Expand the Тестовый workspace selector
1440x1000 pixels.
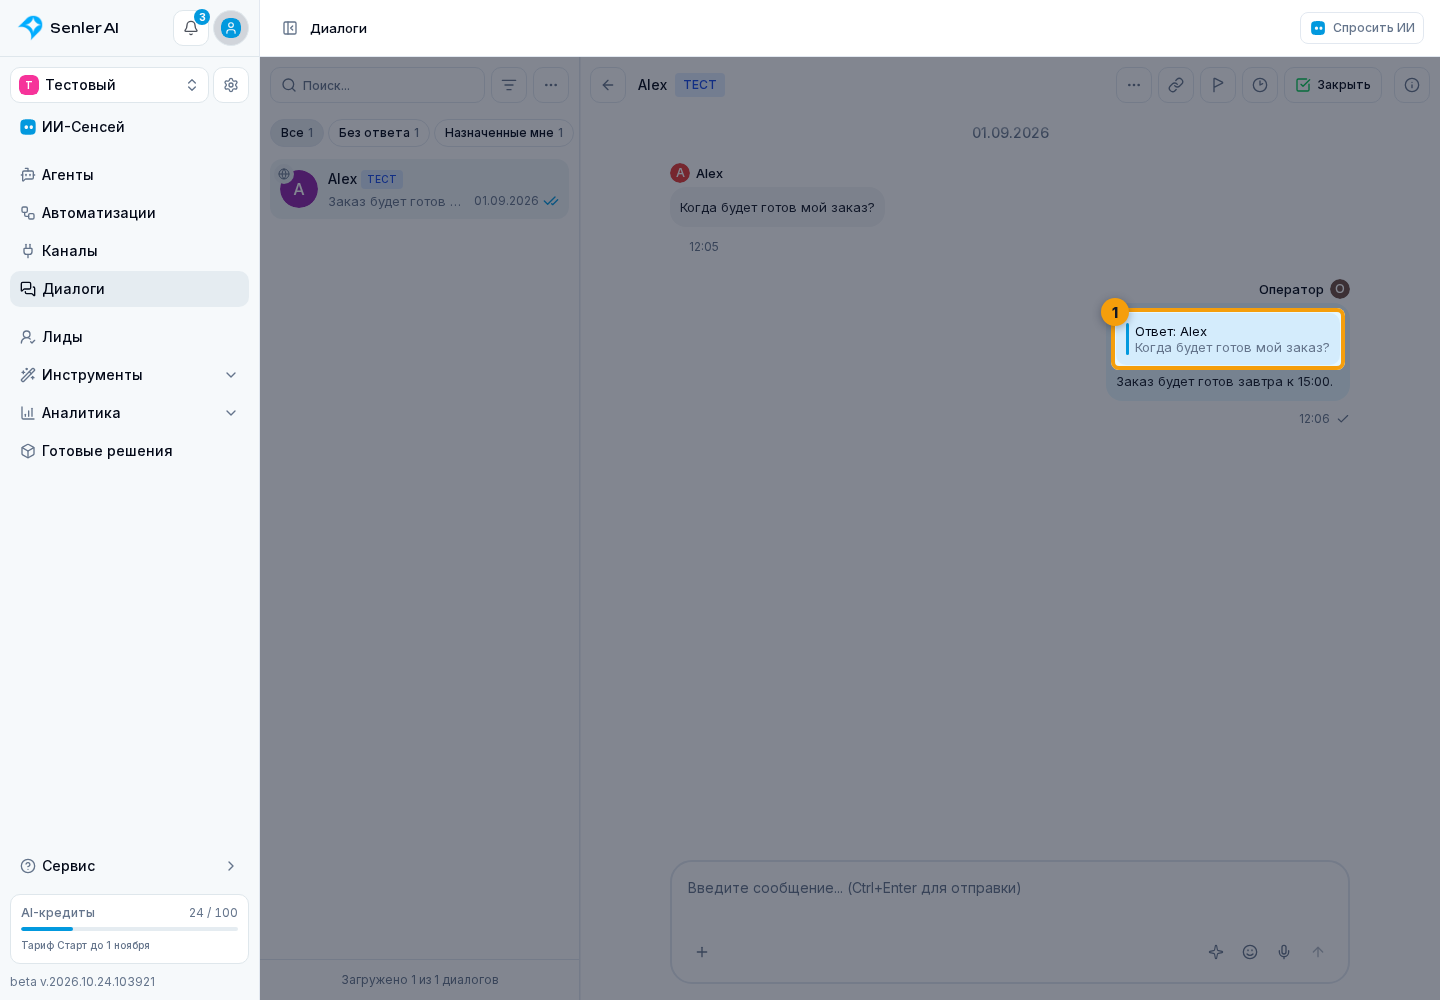(x=110, y=85)
